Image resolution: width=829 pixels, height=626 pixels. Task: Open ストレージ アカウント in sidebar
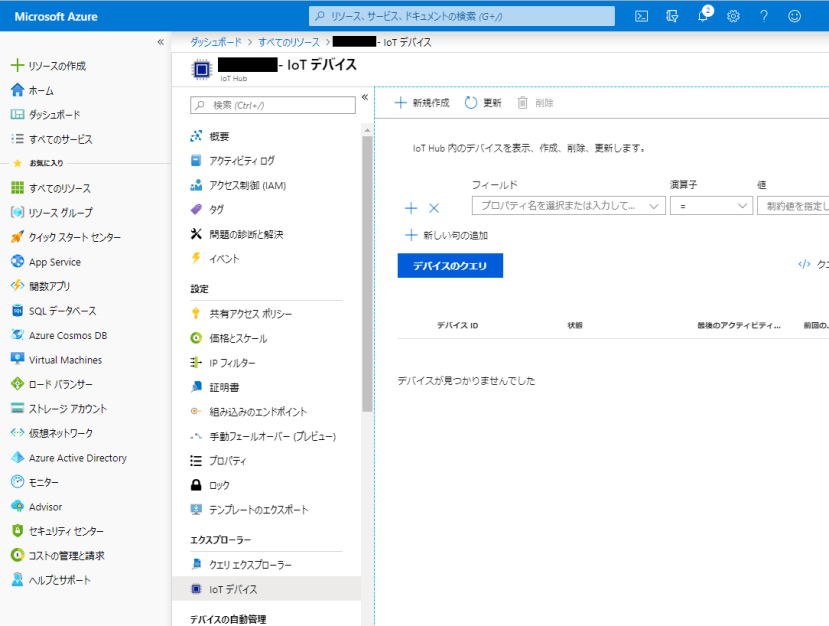[59, 409]
